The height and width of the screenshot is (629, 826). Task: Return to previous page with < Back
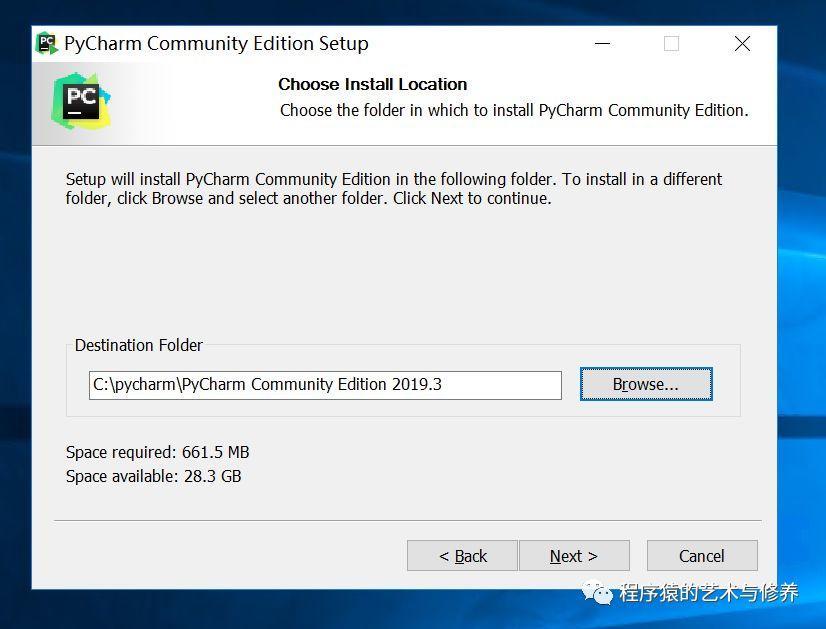[463, 556]
